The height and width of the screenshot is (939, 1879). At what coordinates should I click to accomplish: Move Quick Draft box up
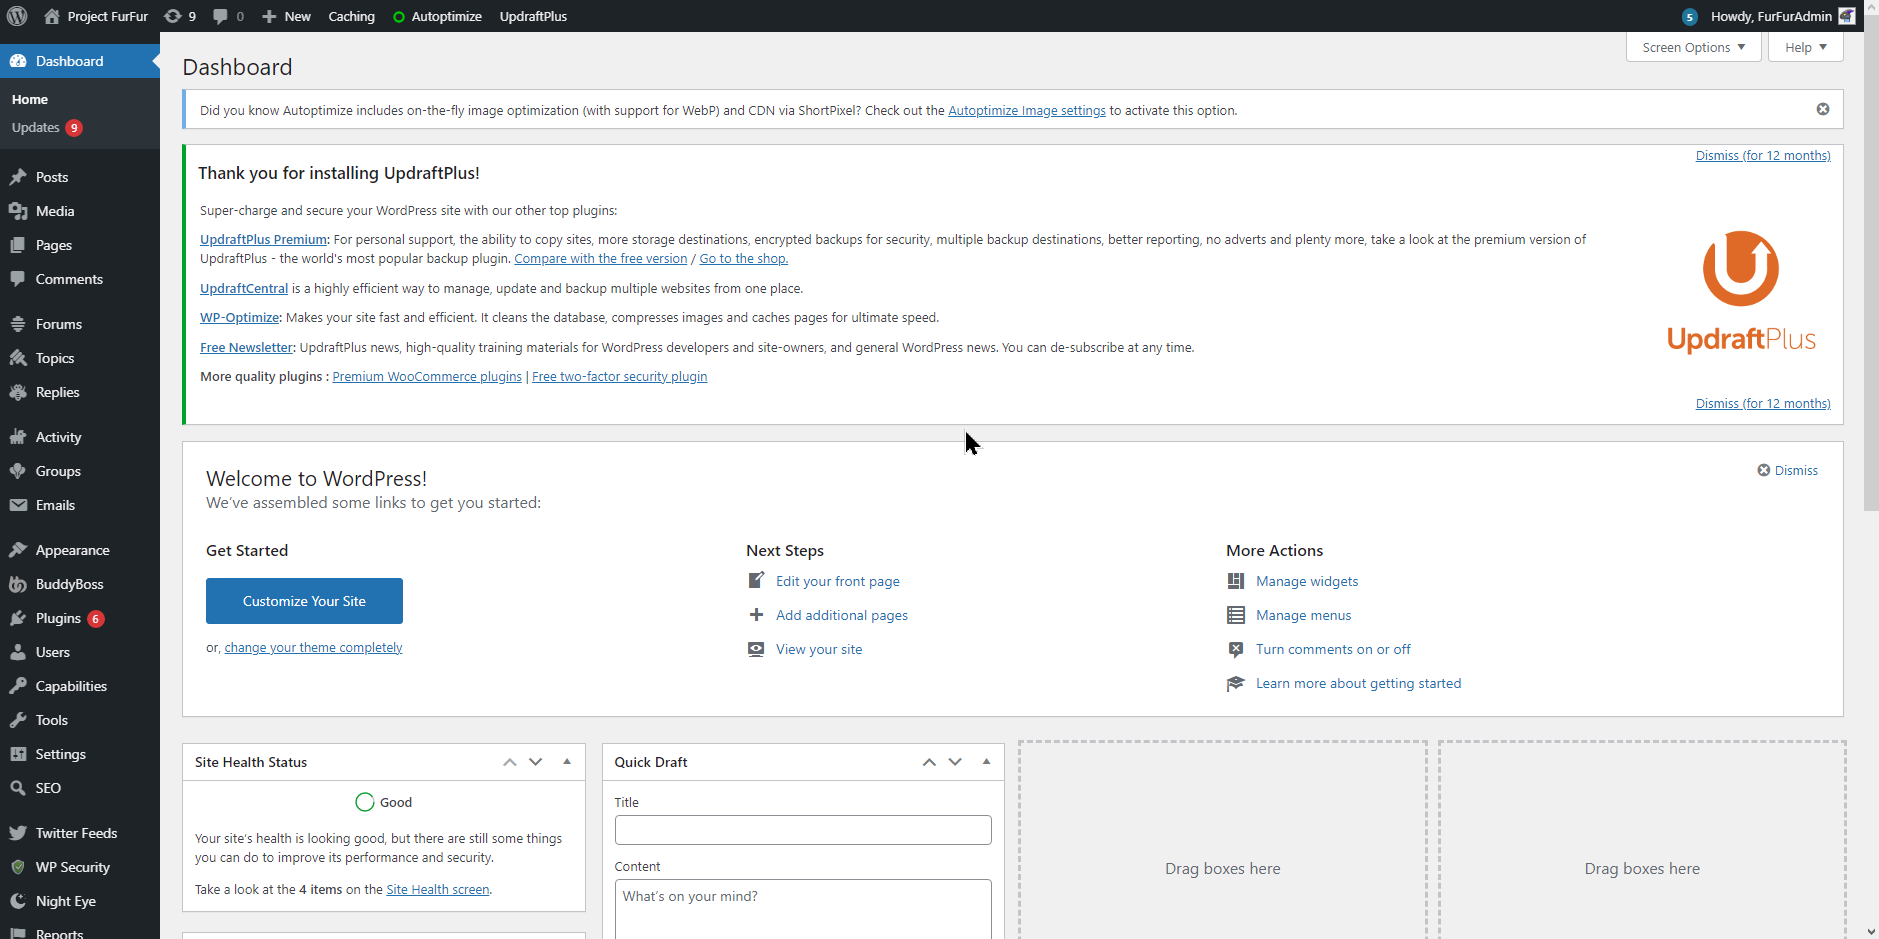929,762
